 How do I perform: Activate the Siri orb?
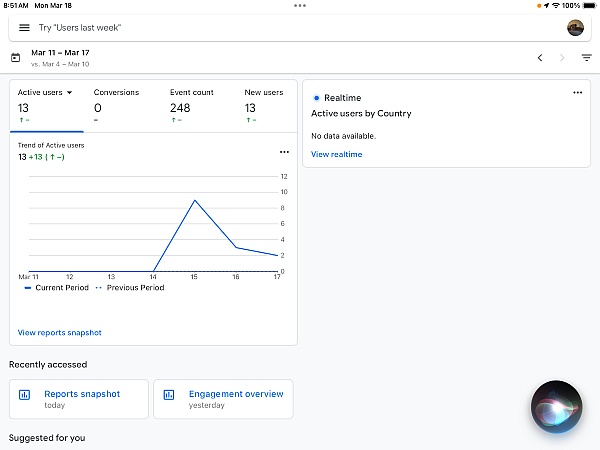point(556,406)
